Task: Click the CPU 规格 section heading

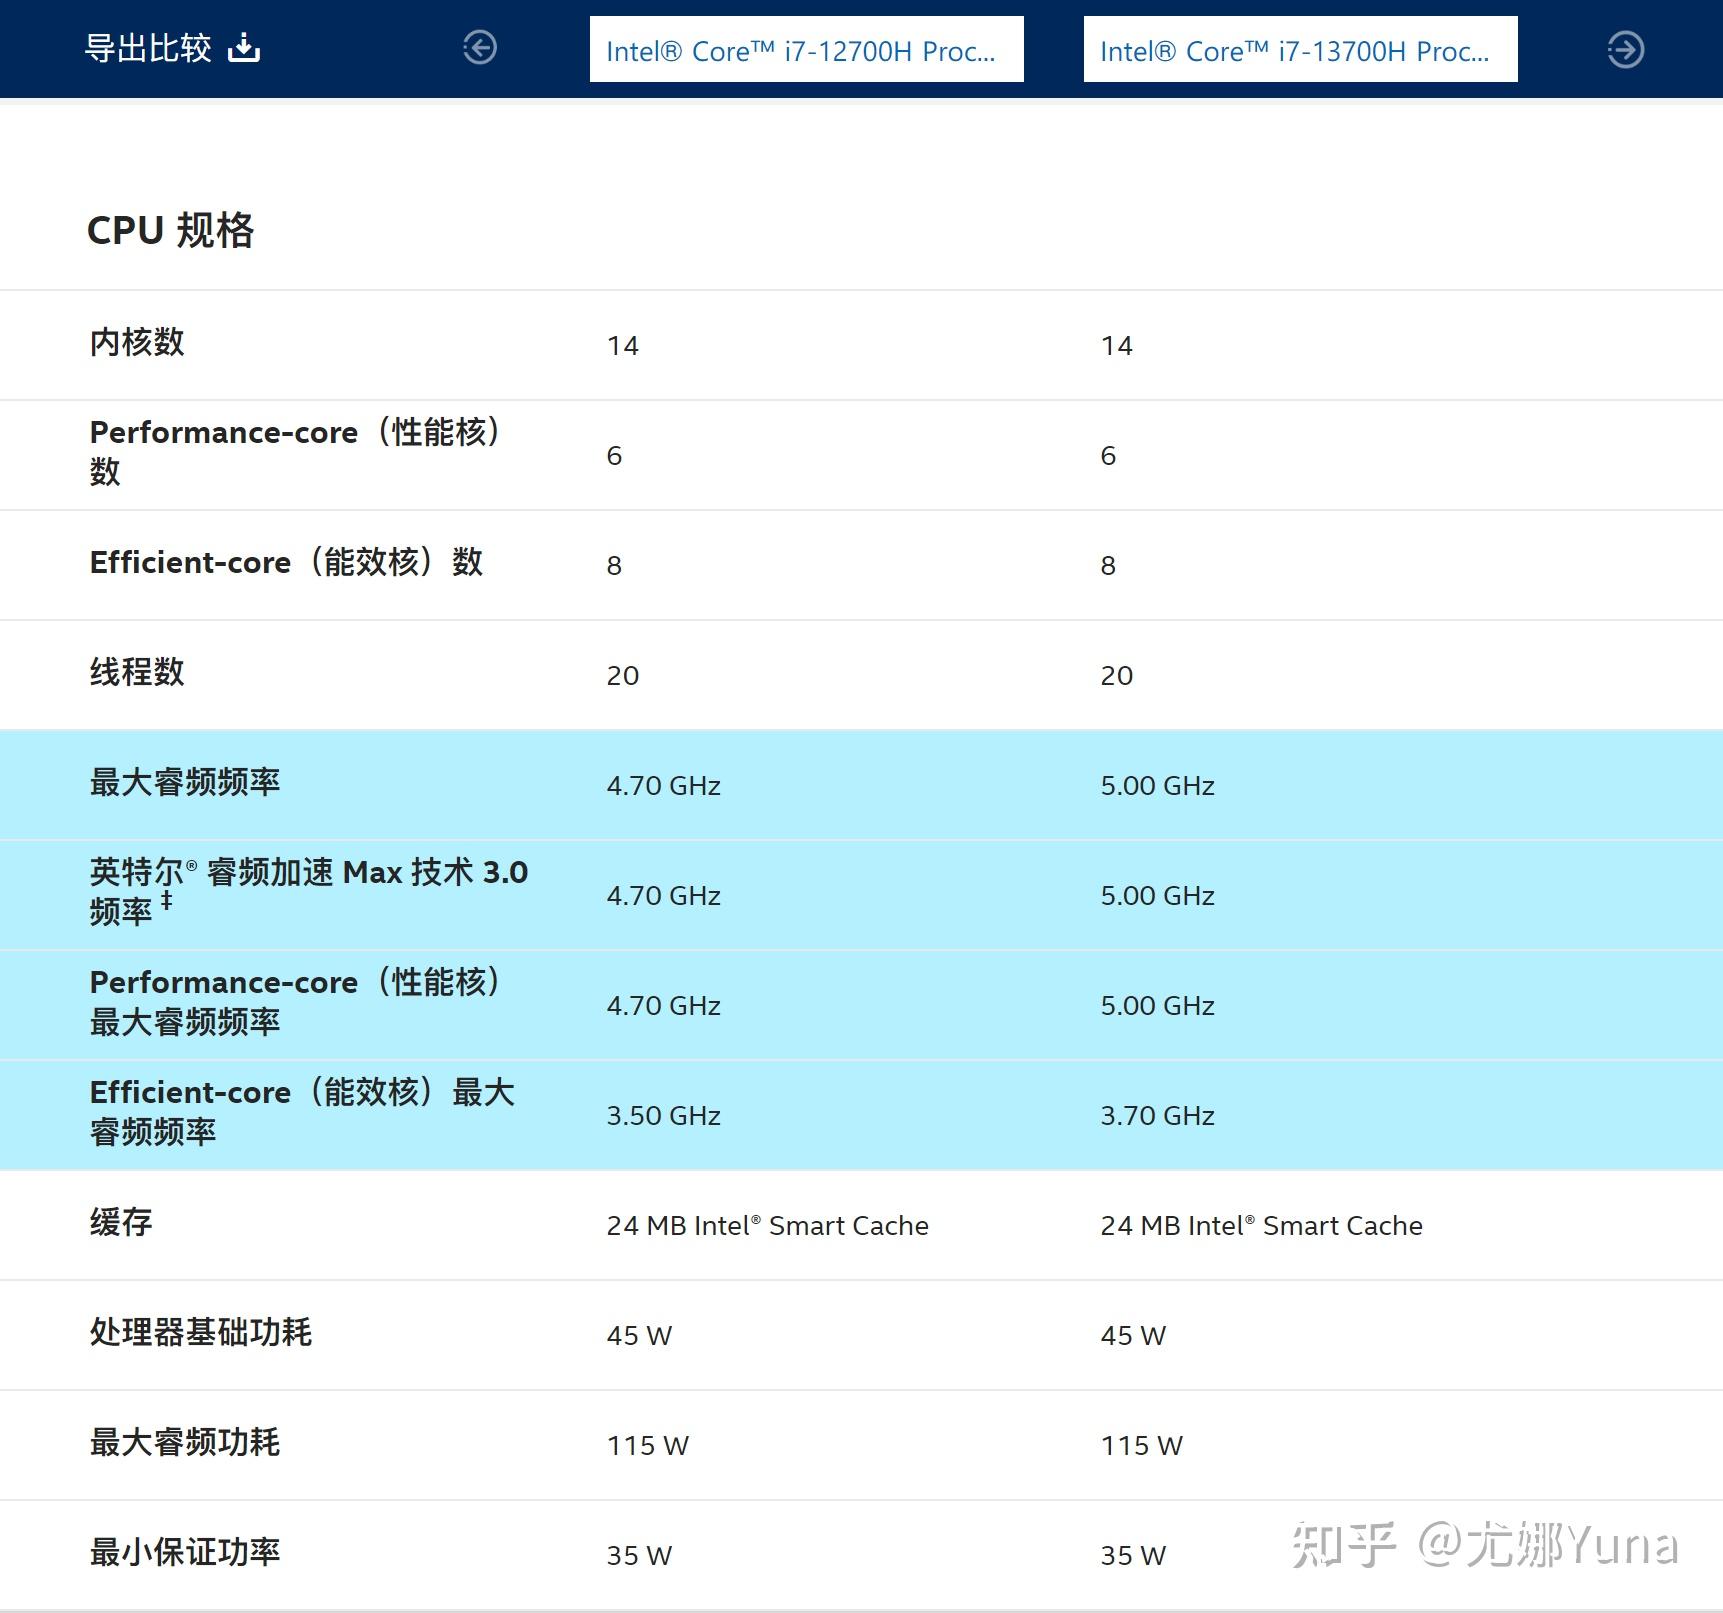Action: click(171, 230)
